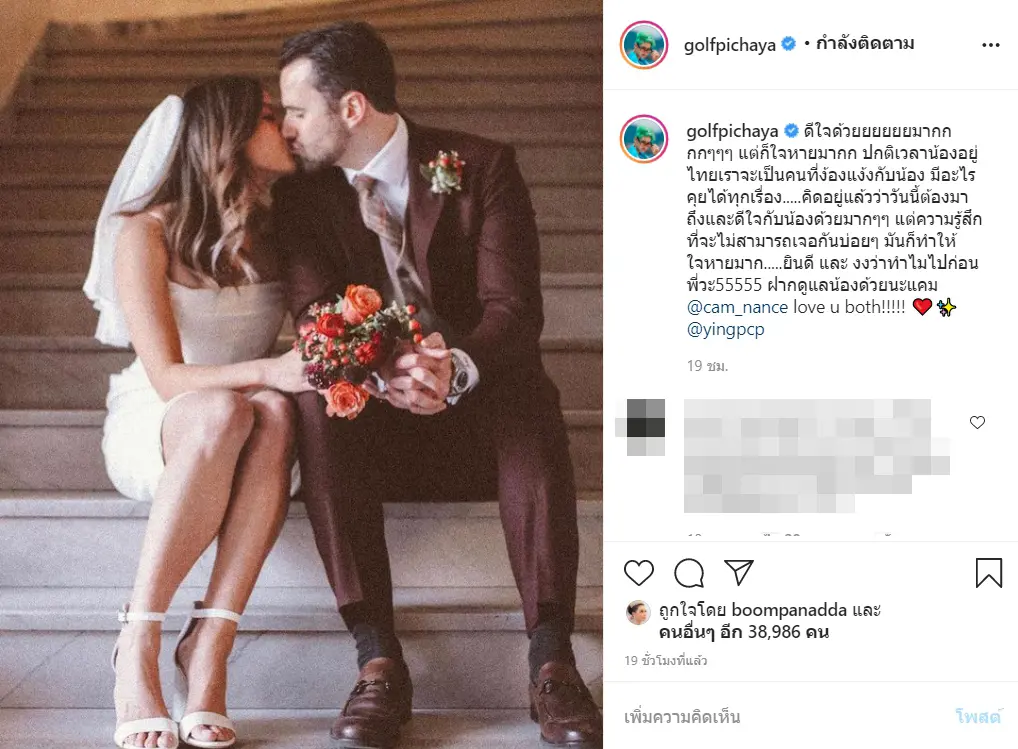1018x749 pixels.
Task: Click golfpichaya avatar beside the caption
Action: tap(644, 138)
